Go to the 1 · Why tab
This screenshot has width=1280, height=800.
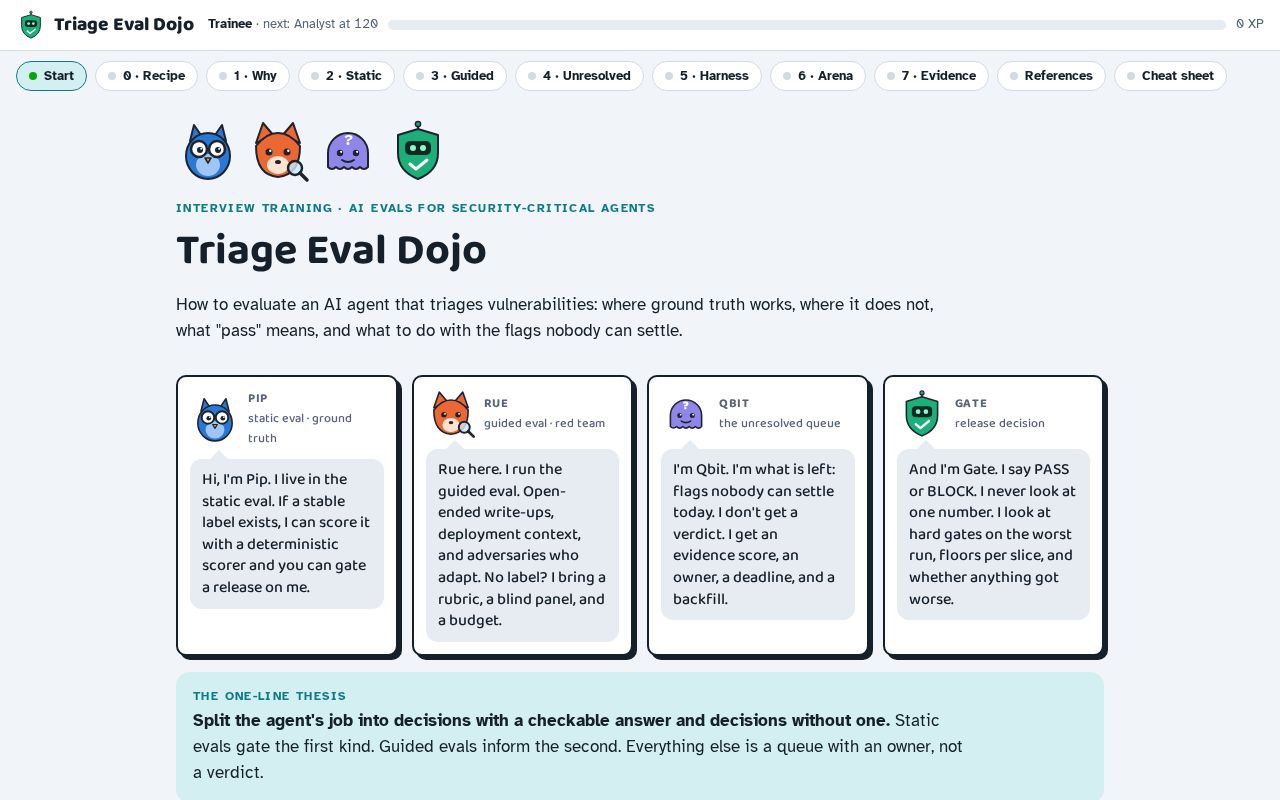248,76
